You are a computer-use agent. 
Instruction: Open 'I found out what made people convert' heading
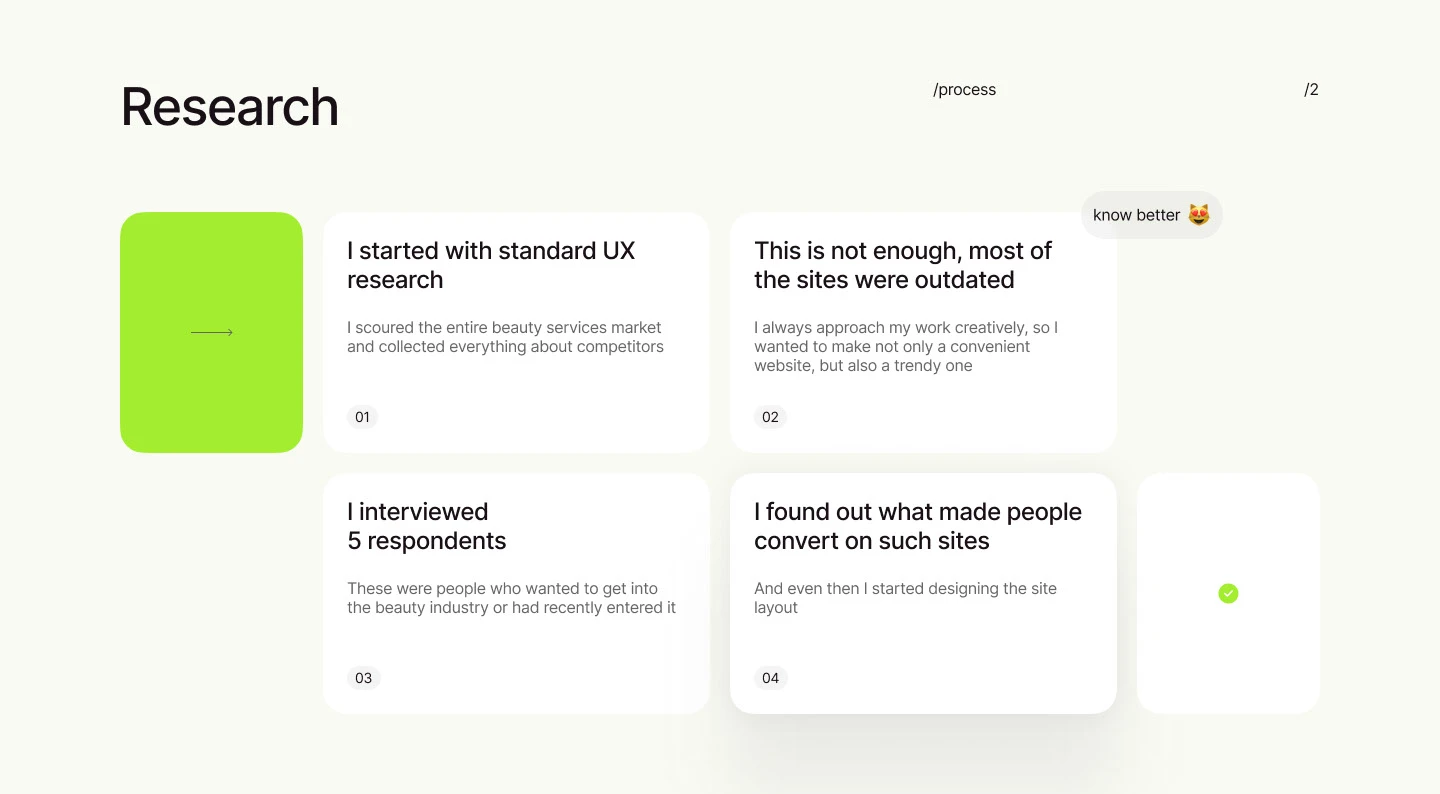[x=917, y=526]
